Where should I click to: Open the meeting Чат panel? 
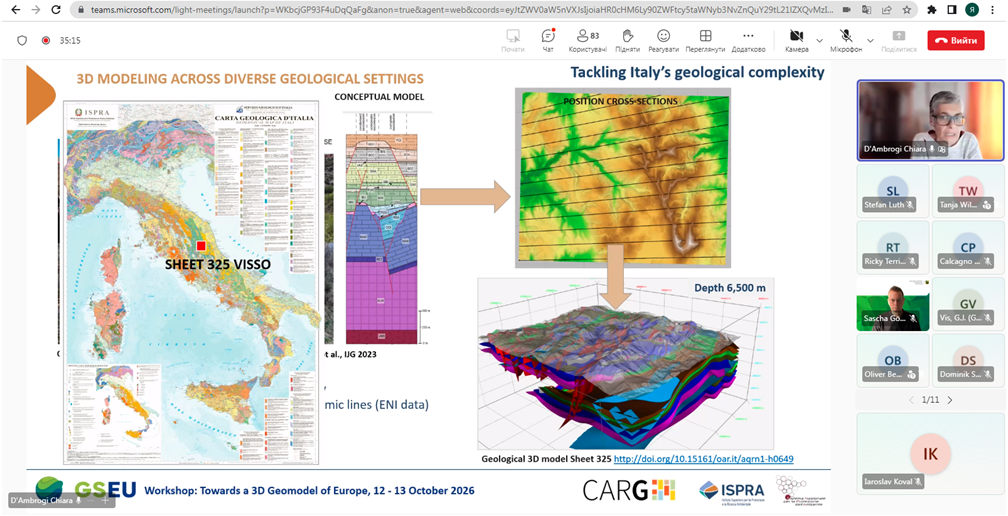548,40
